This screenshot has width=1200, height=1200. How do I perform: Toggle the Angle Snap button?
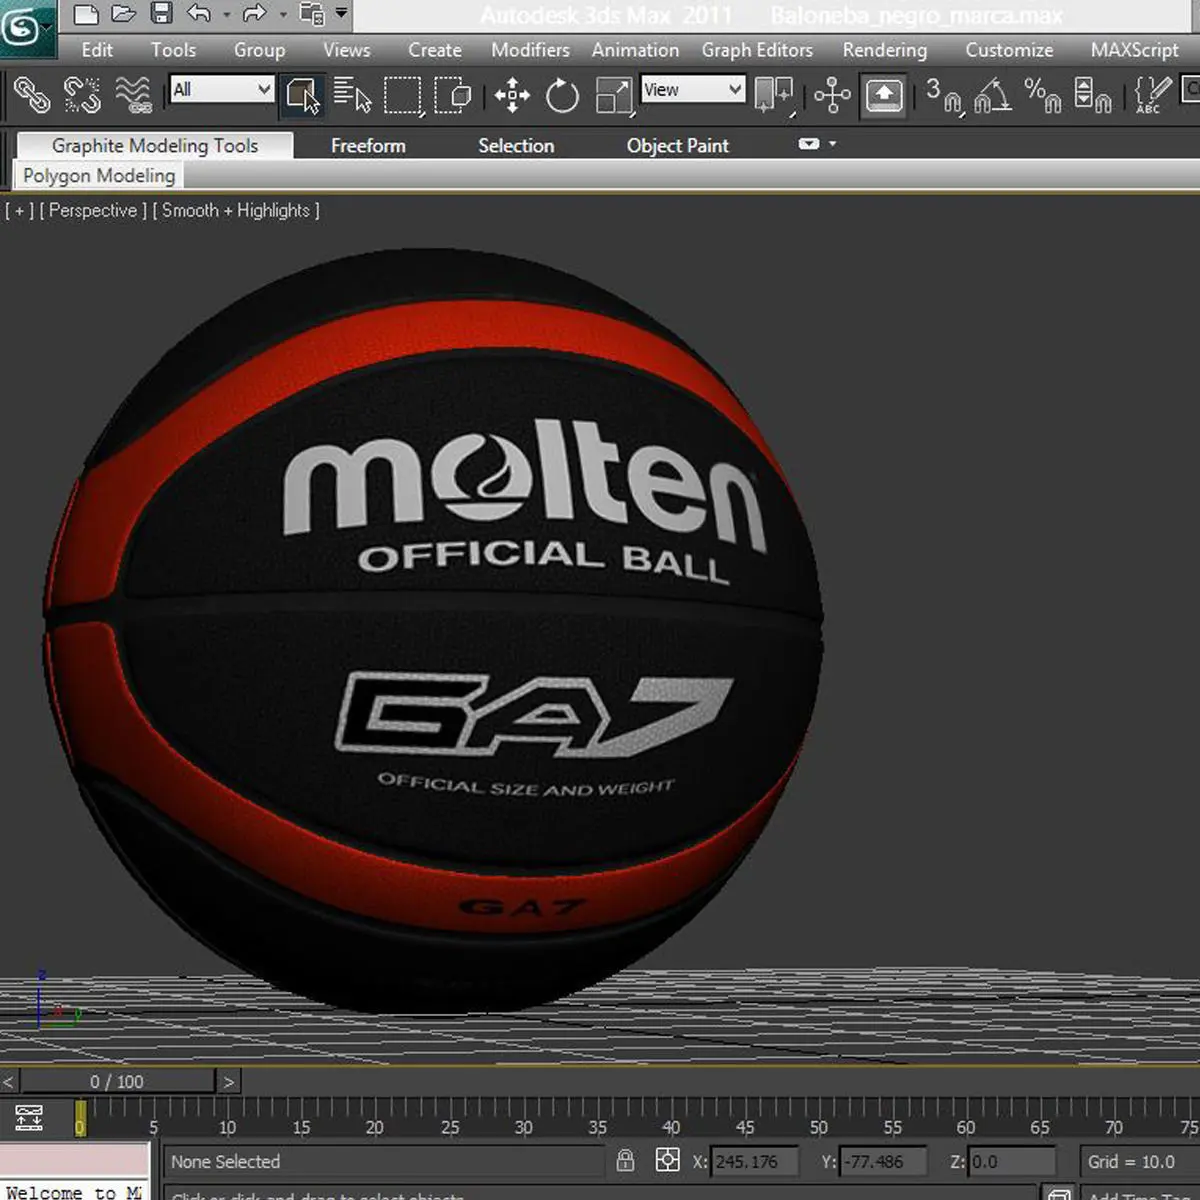992,96
